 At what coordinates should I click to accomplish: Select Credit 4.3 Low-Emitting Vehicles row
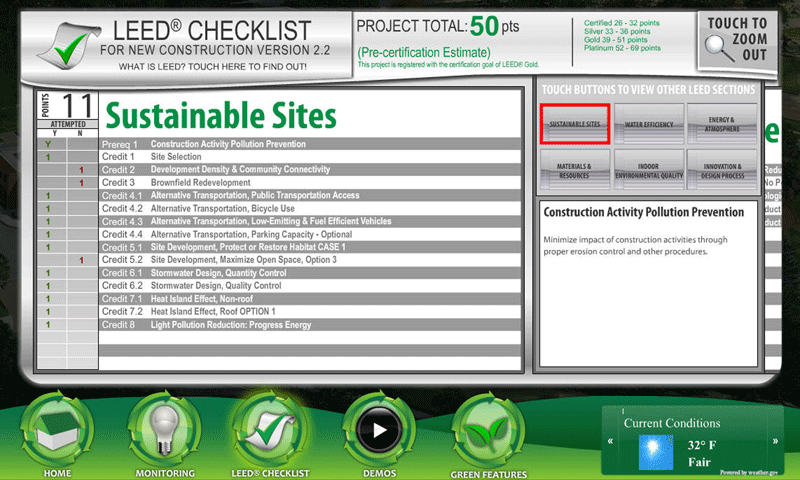tap(310, 221)
